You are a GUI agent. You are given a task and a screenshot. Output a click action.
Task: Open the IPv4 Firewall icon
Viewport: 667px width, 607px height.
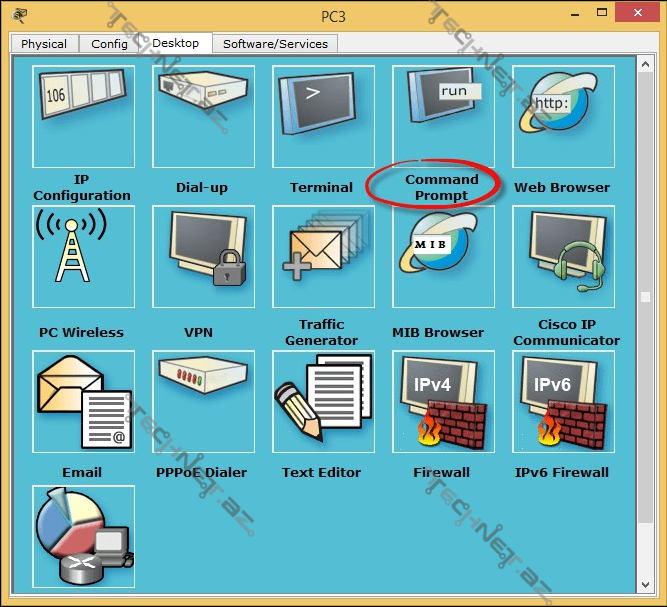(442, 401)
